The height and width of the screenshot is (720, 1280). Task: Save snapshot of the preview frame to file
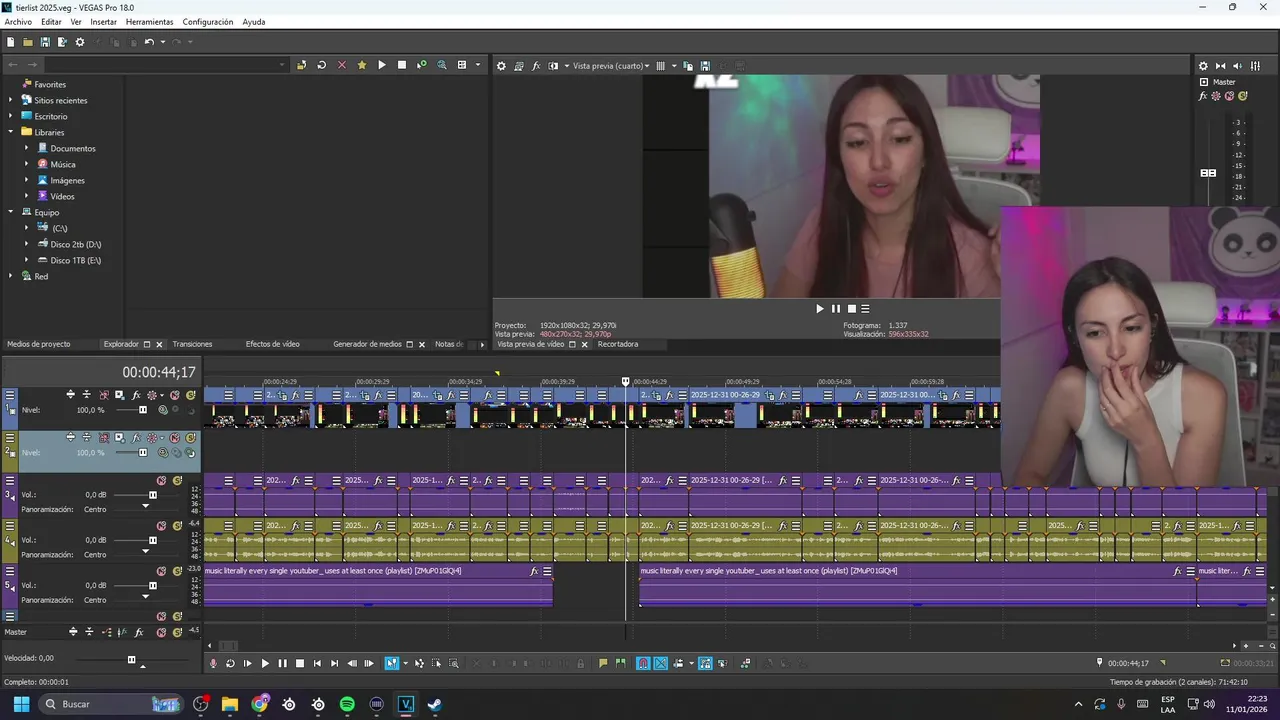[x=705, y=66]
